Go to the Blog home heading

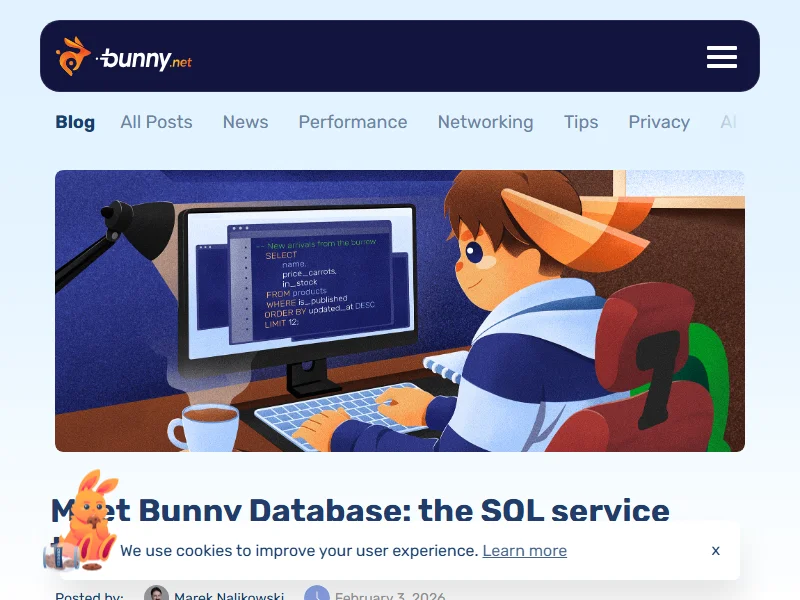[x=75, y=122]
